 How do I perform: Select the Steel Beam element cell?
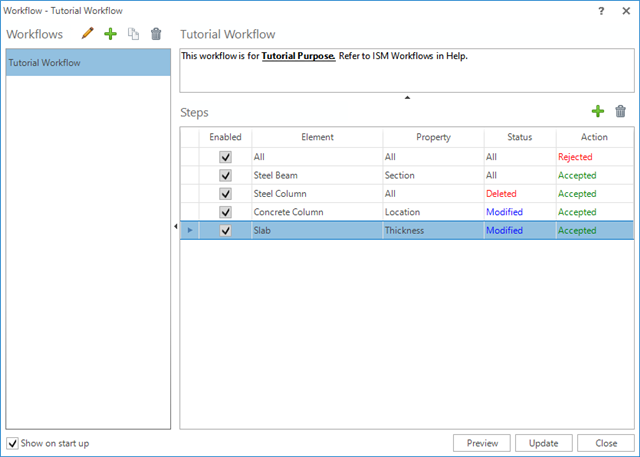[317, 175]
